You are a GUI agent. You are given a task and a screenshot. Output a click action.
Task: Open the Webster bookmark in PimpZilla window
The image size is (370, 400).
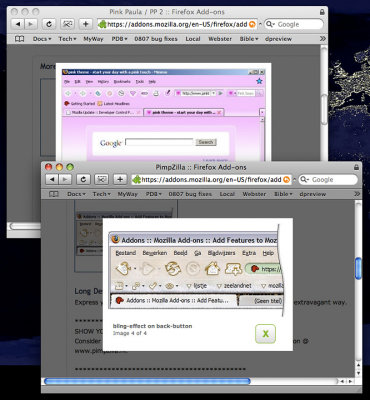(254, 194)
